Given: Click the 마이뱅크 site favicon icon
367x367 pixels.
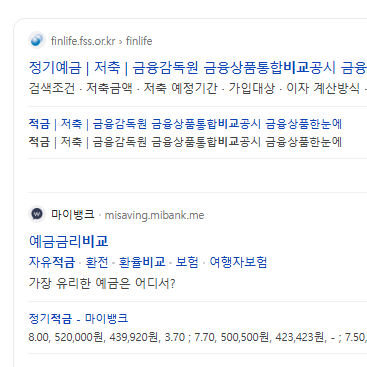Looking at the screenshot, I should click(37, 214).
